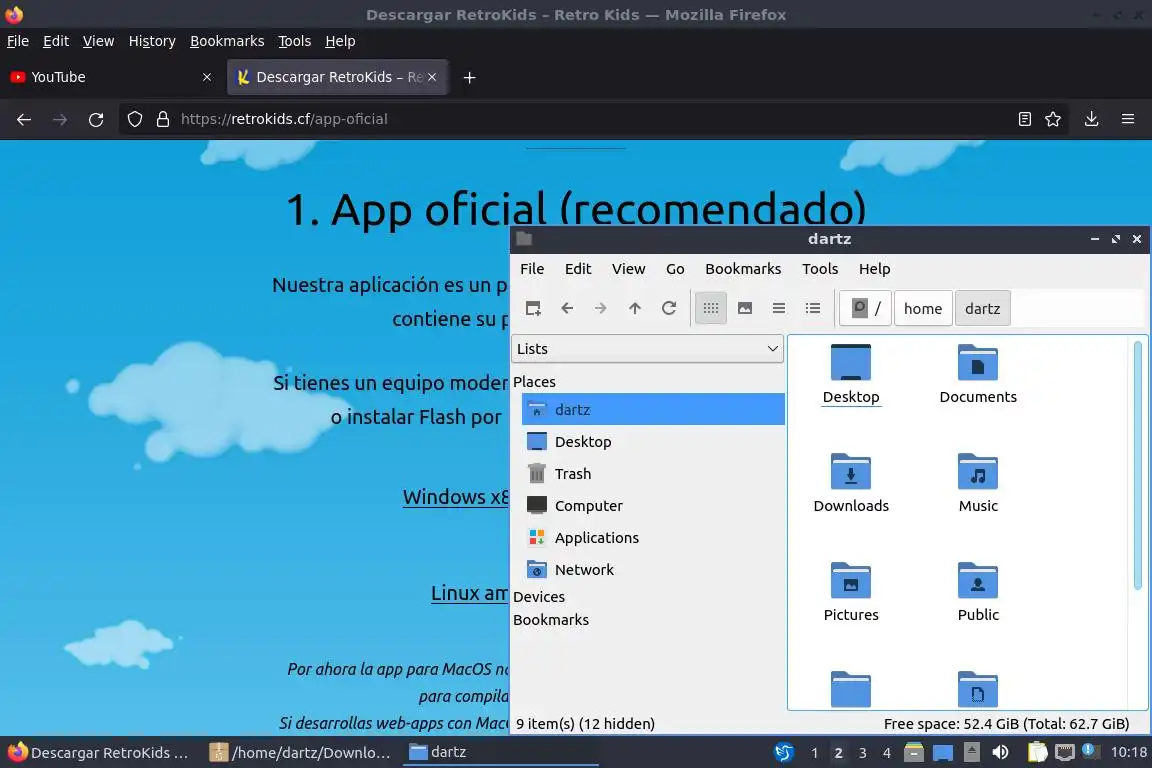Select the Music folder icon
Viewport: 1152px width, 768px height.
click(x=978, y=483)
